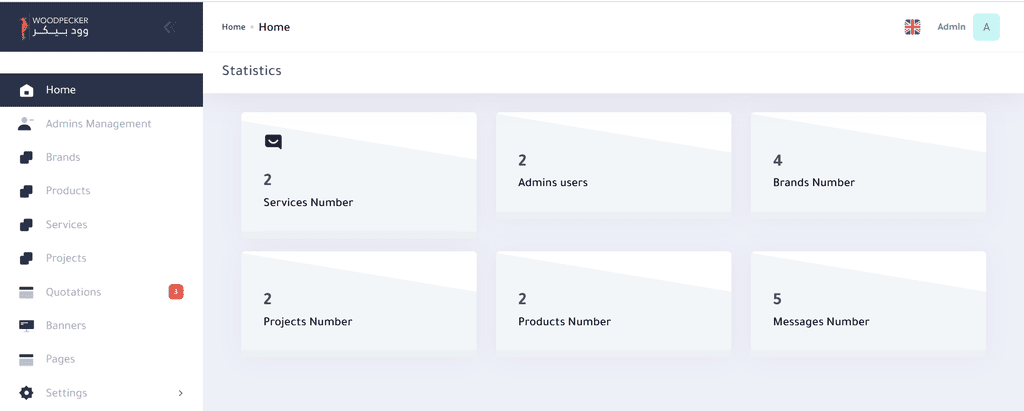Screen dimensions: 1024x411
Task: Open Services from the sidebar menu
Action: click(x=66, y=225)
